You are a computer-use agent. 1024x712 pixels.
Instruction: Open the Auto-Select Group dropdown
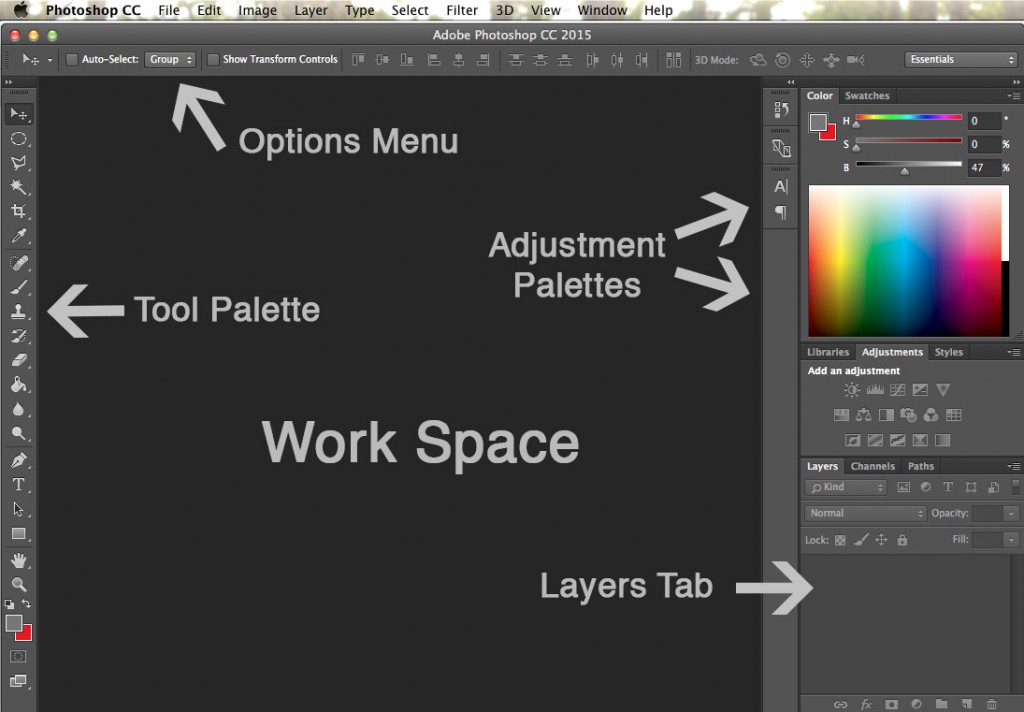click(x=170, y=59)
